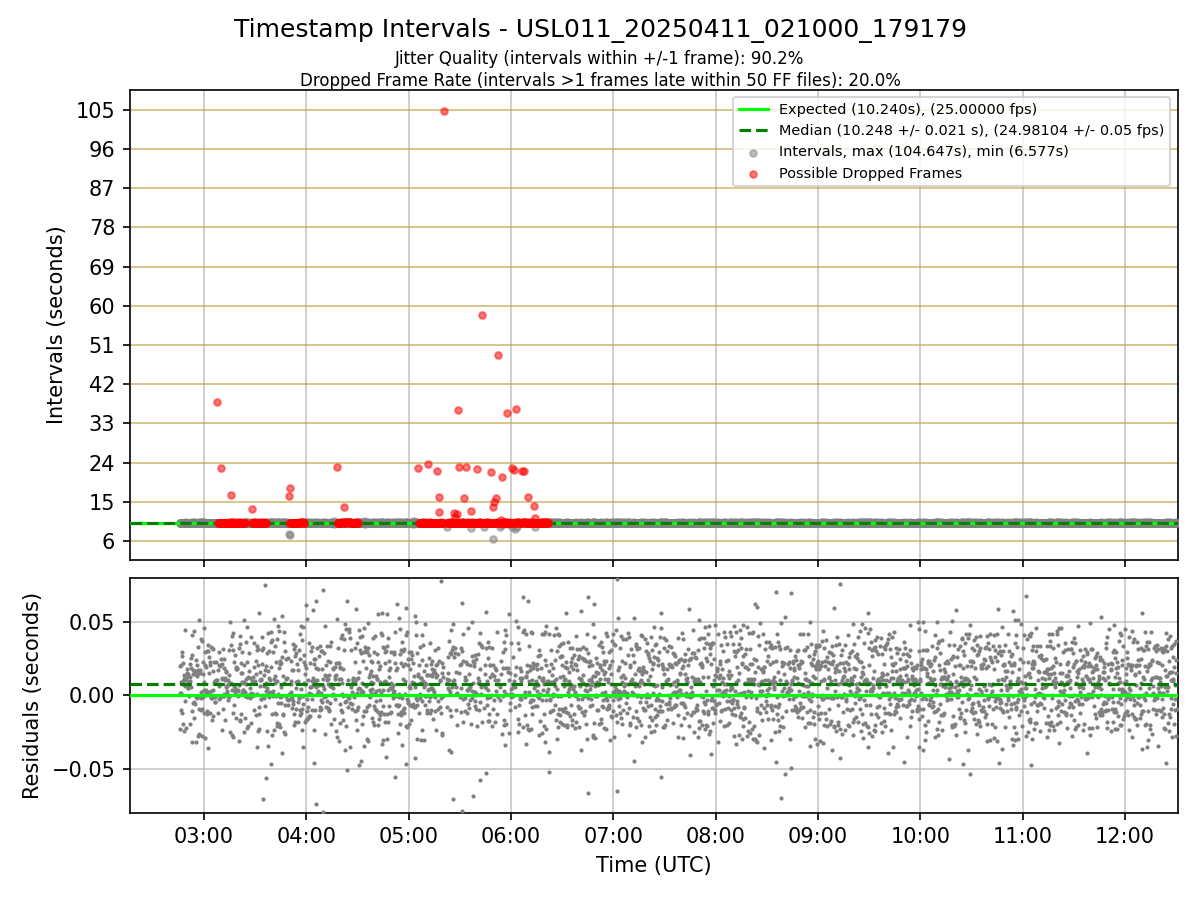
Task: Click the dashed dark green line sample in legend
Action: pos(754,130)
